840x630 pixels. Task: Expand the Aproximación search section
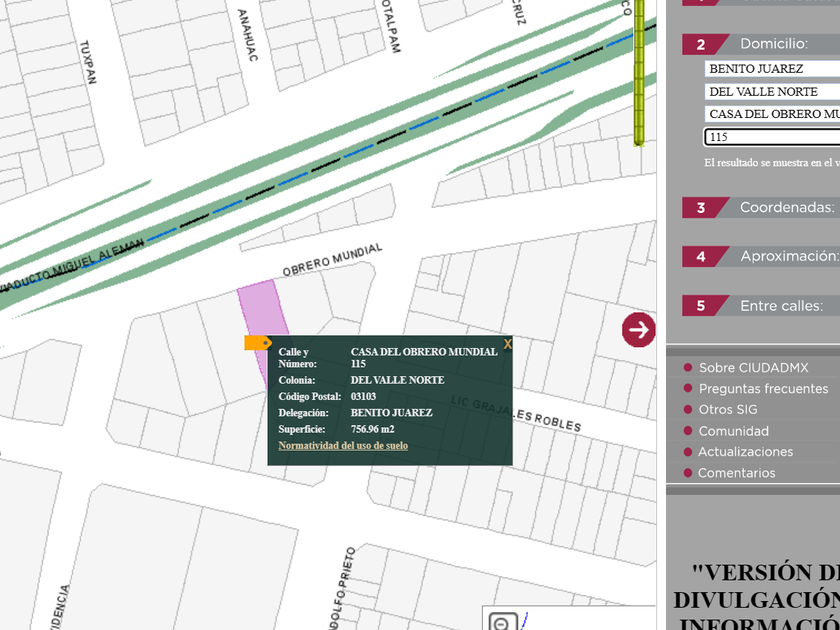788,256
